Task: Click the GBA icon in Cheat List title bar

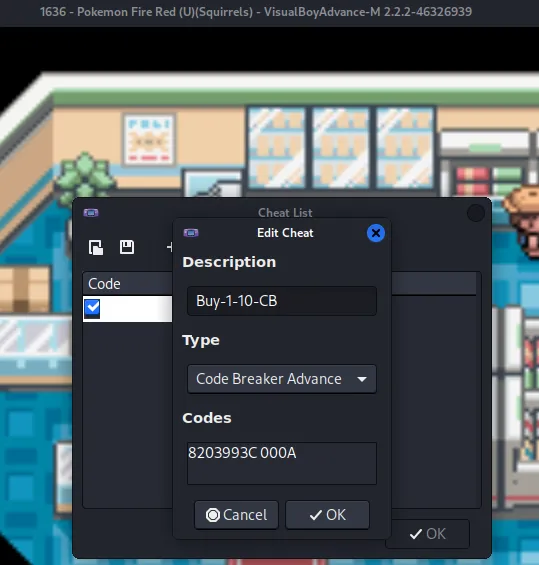Action: (91, 213)
